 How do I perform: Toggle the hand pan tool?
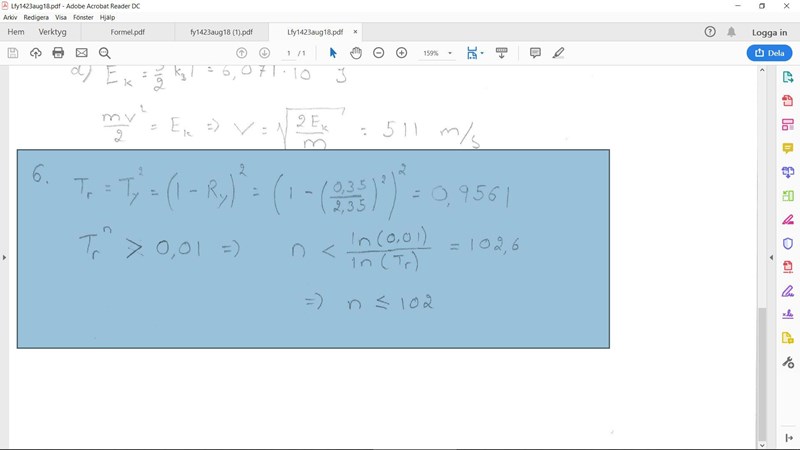click(355, 53)
